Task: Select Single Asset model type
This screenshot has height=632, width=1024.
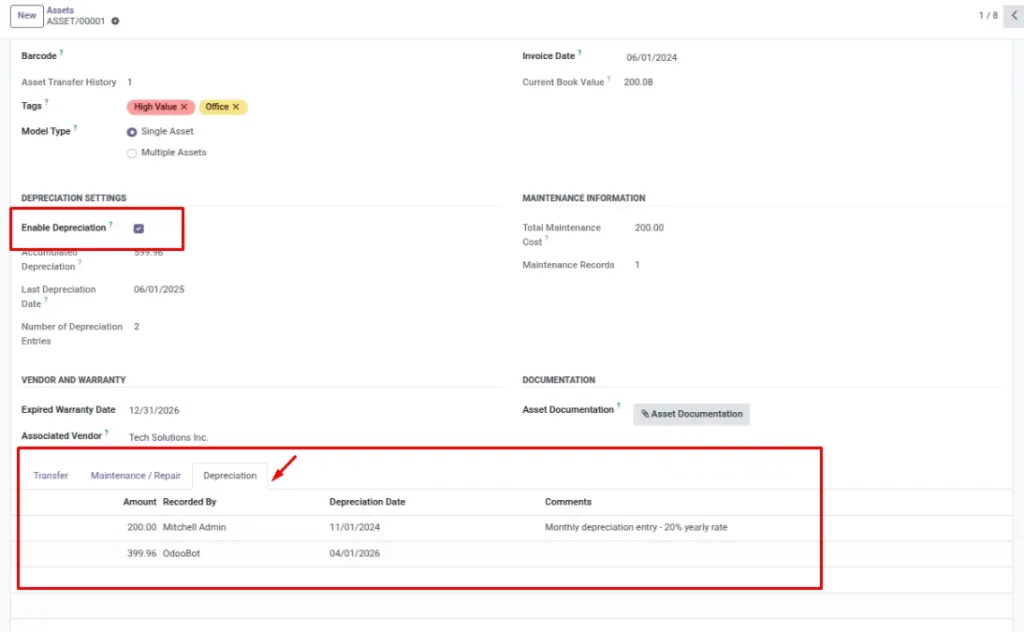Action: click(x=132, y=132)
